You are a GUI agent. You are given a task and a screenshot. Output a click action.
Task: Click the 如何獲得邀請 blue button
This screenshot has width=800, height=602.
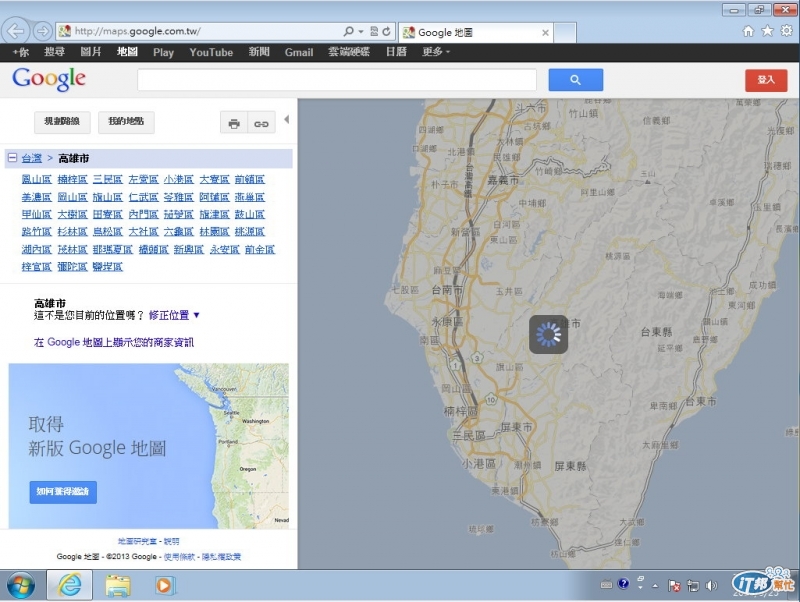point(63,492)
